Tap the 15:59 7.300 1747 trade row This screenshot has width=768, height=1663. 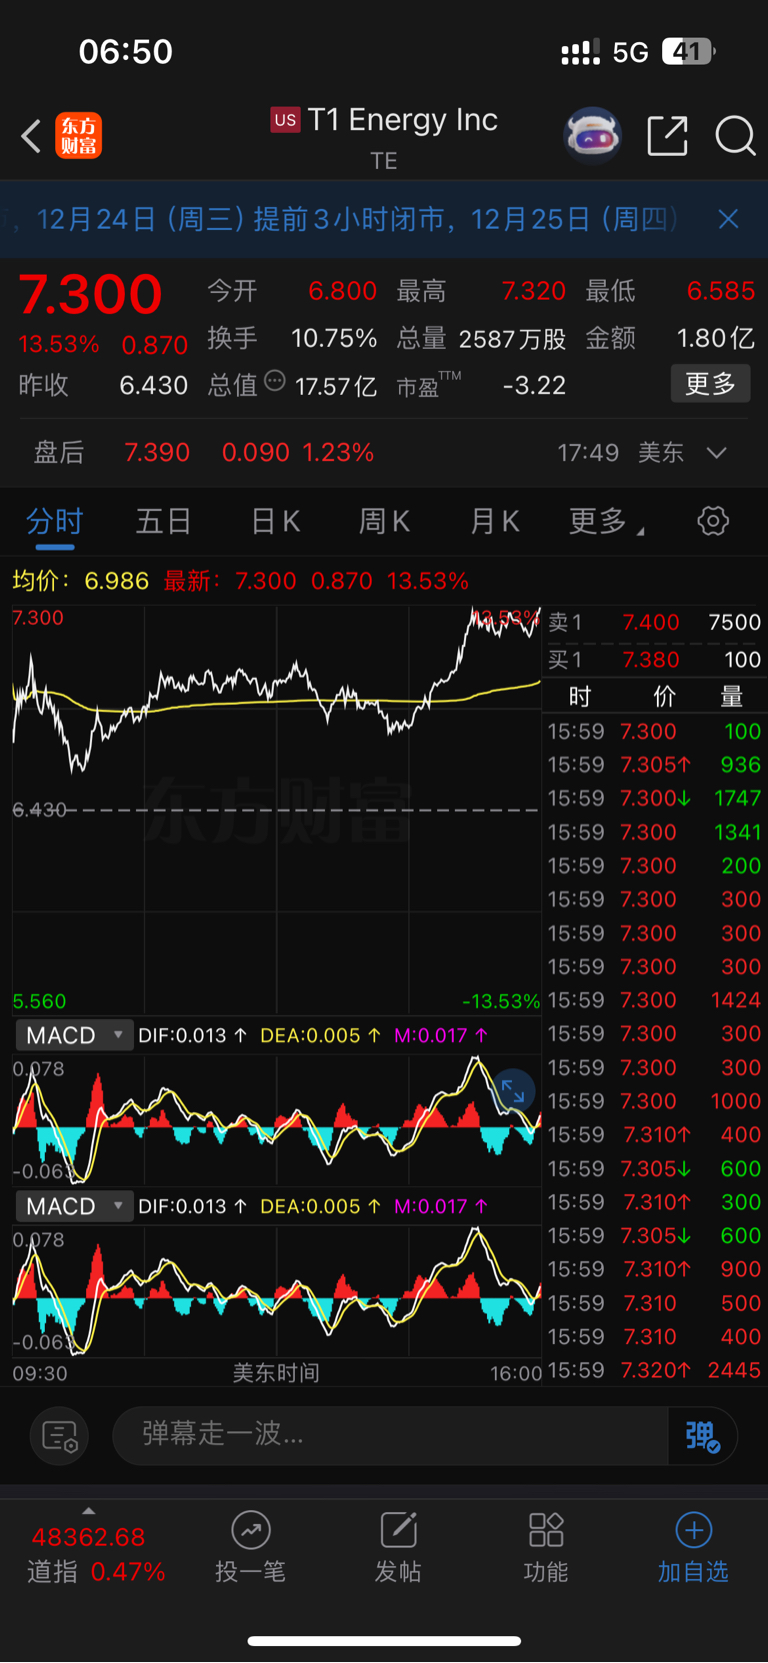[x=654, y=799]
